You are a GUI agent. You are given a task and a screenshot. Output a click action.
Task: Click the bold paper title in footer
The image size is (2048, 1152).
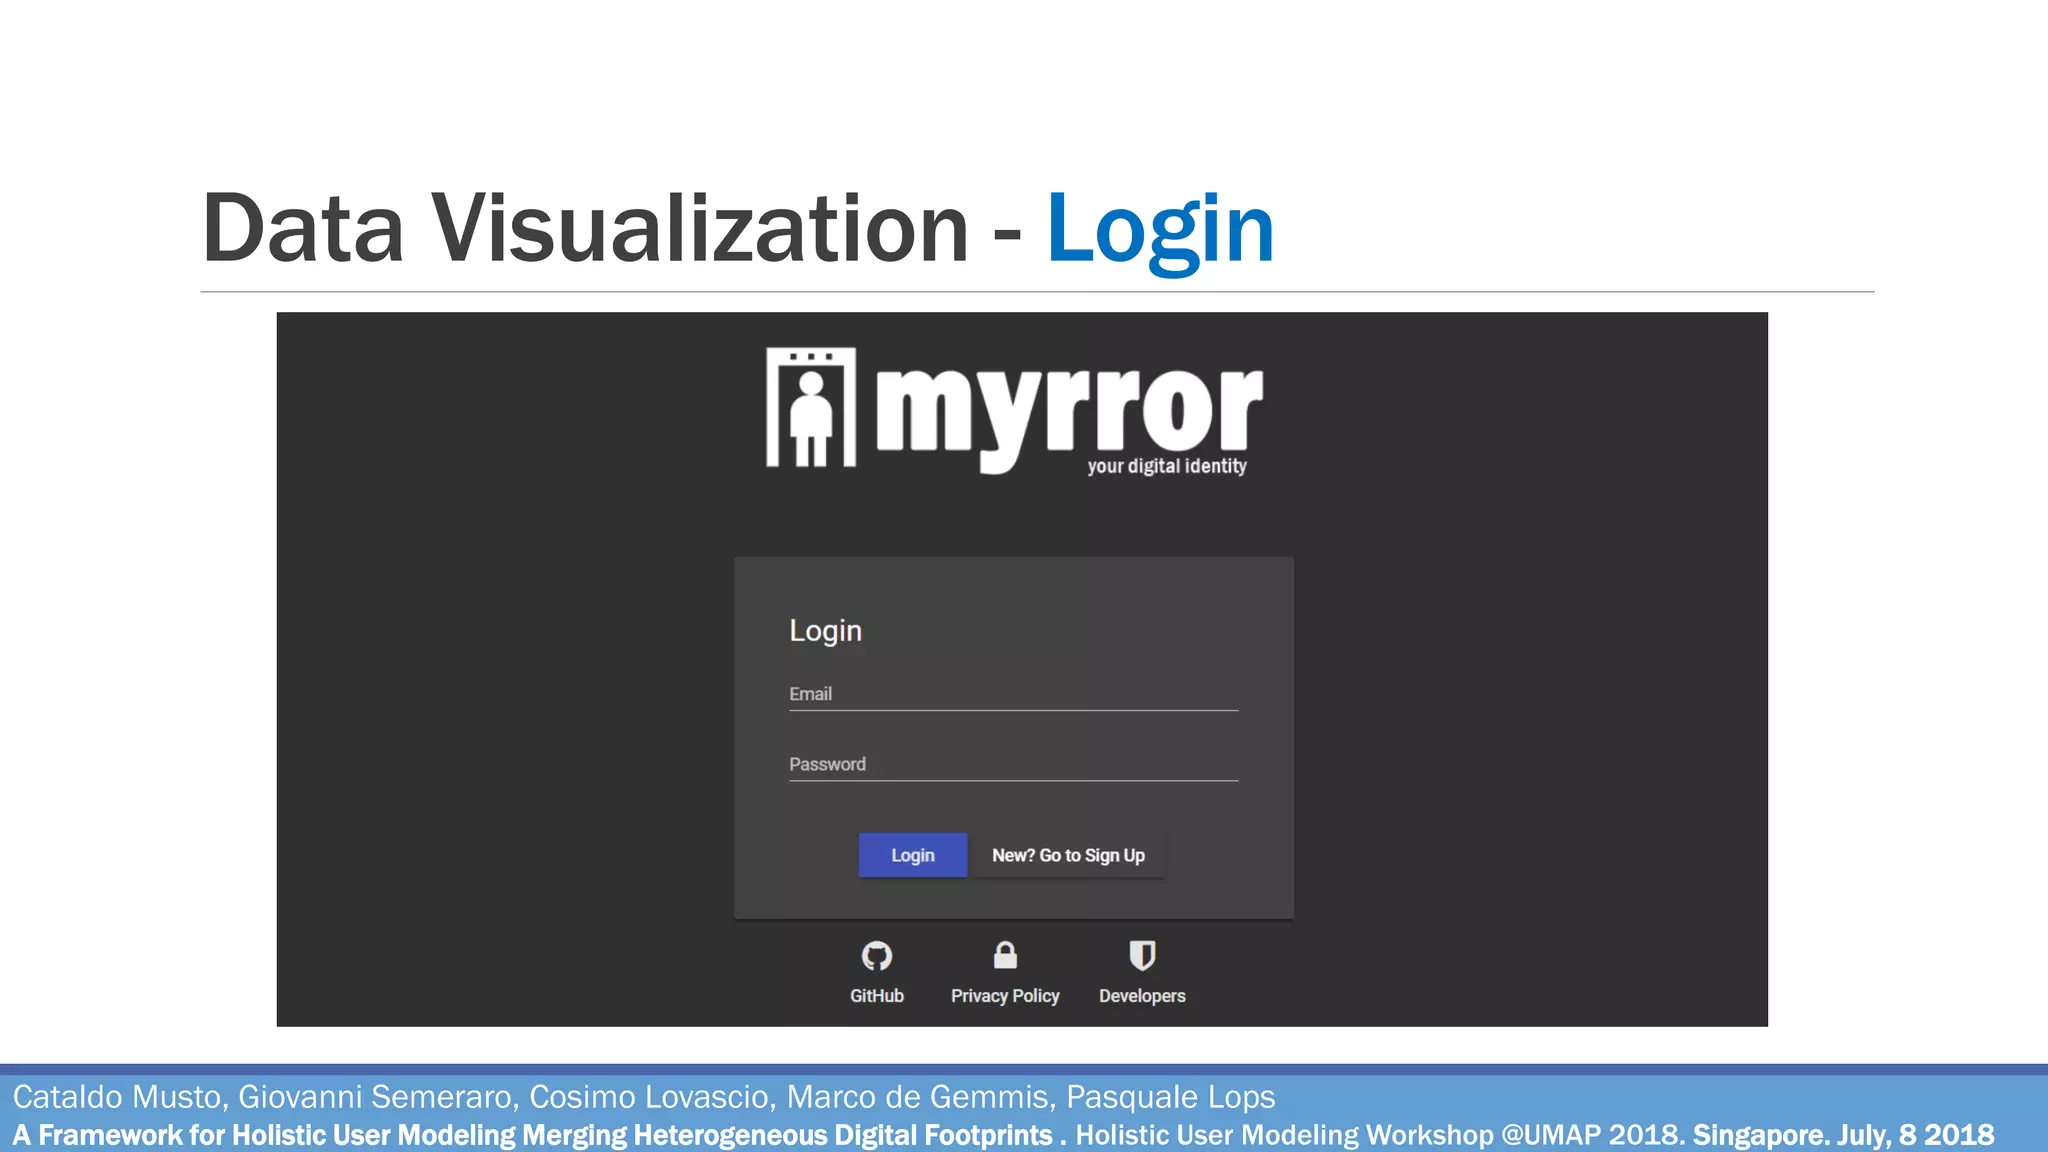click(532, 1136)
